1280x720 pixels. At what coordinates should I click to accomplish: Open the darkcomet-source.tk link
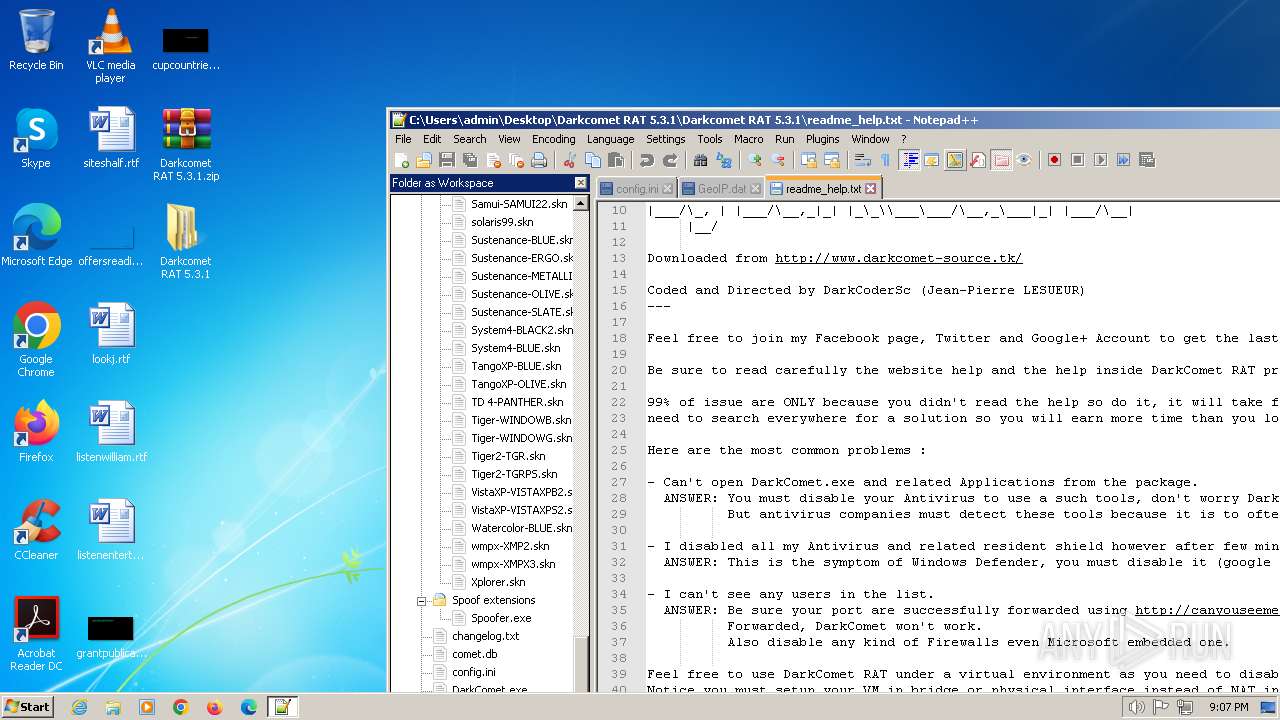[898, 258]
